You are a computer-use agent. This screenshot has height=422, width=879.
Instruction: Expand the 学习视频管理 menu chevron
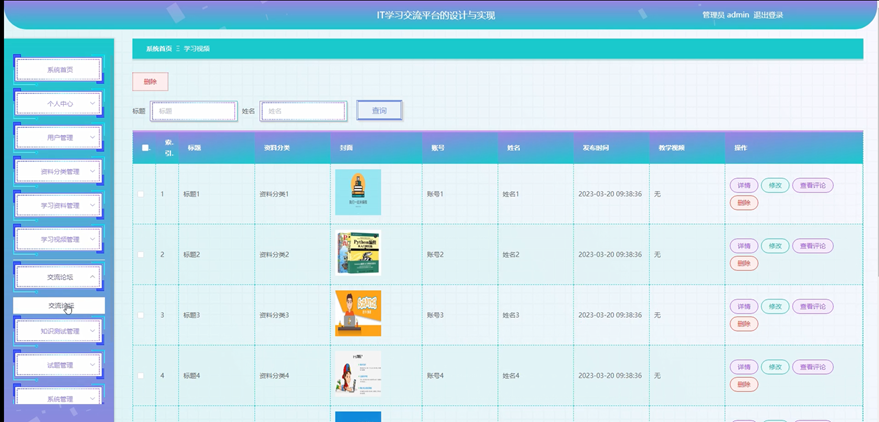pyautogui.click(x=92, y=239)
